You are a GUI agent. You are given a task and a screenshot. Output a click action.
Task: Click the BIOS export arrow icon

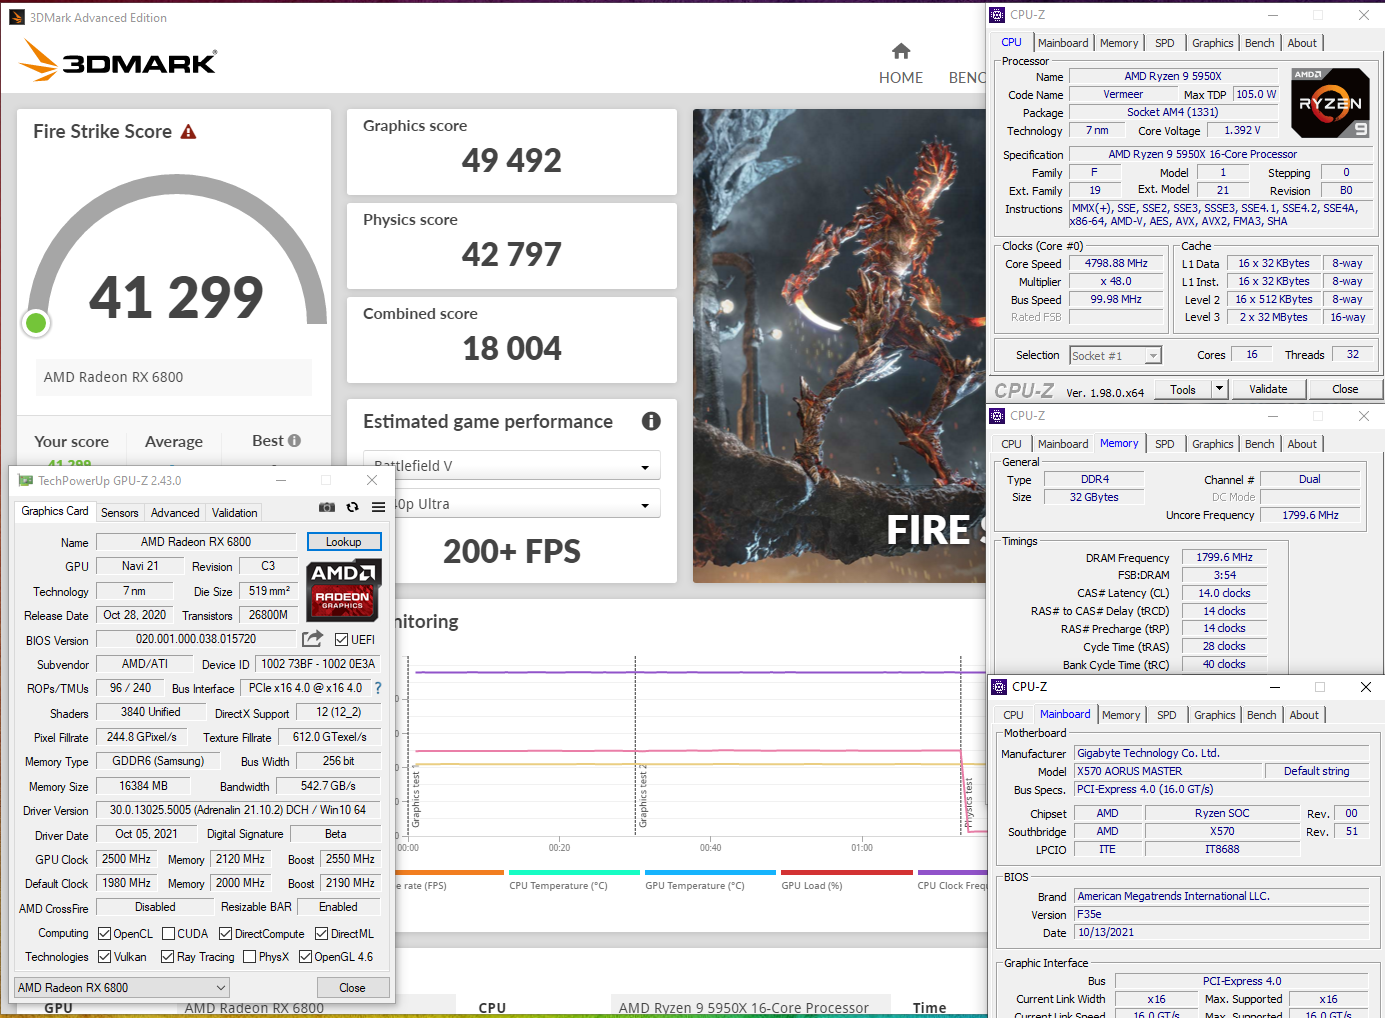pos(313,639)
